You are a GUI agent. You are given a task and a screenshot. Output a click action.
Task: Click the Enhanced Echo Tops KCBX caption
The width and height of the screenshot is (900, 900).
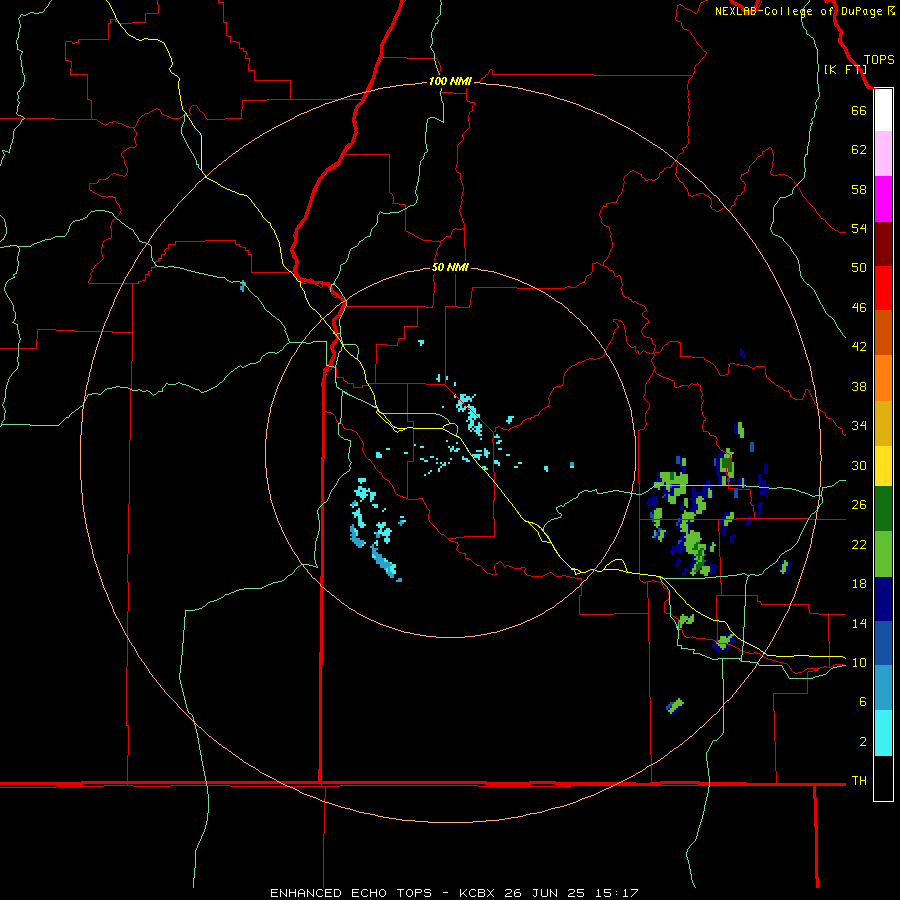click(454, 893)
